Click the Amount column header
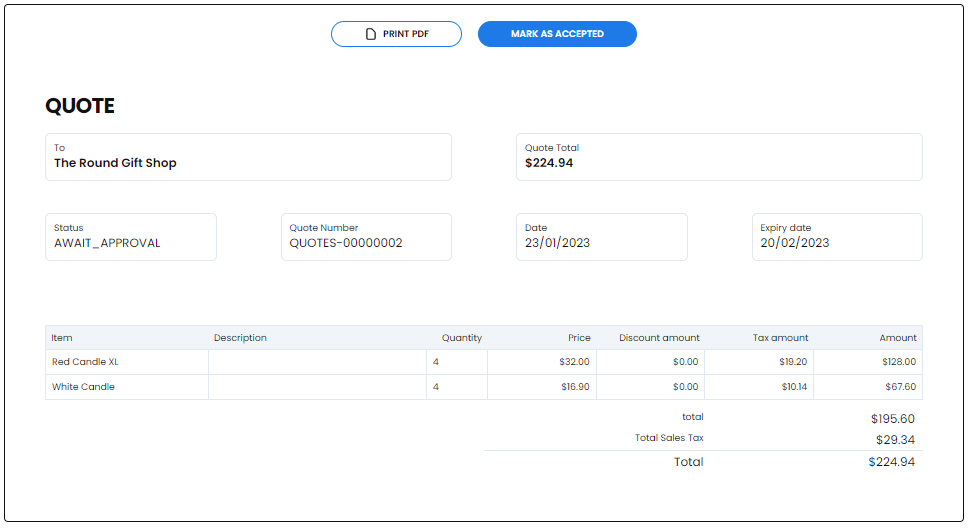The width and height of the screenshot is (968, 528). point(898,338)
